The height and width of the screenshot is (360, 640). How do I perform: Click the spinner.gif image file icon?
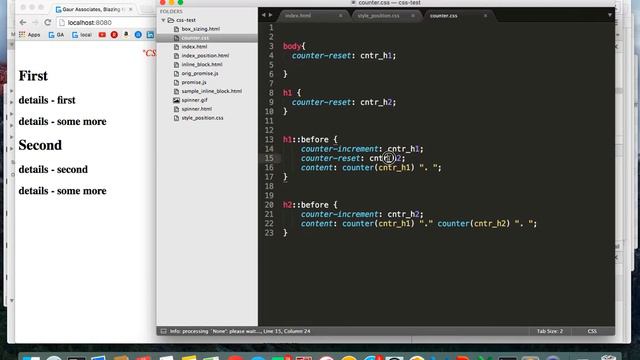click(x=176, y=100)
